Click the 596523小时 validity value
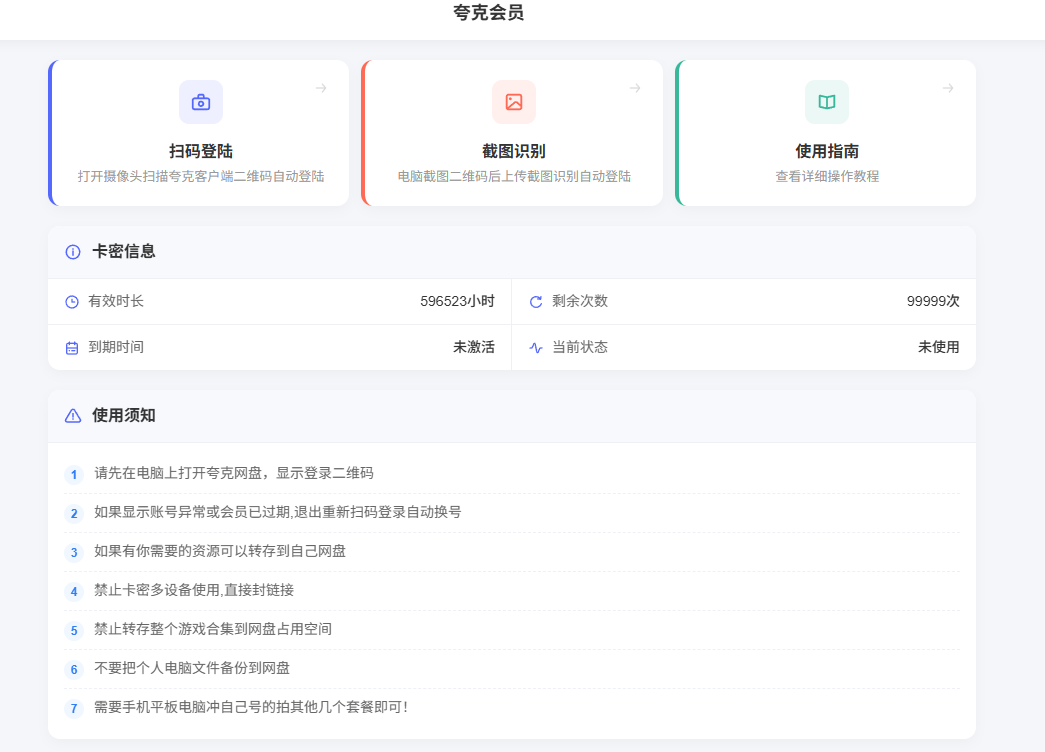1045x752 pixels. pos(457,302)
